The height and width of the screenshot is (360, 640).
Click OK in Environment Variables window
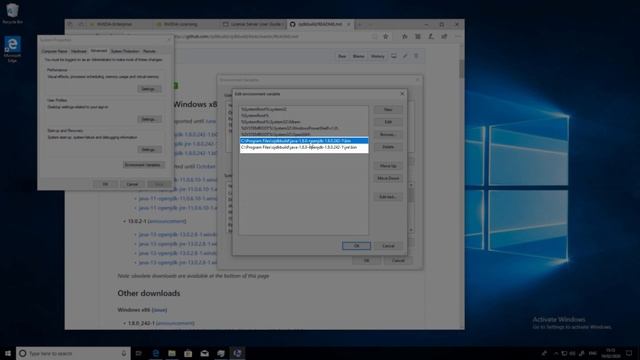point(367,260)
